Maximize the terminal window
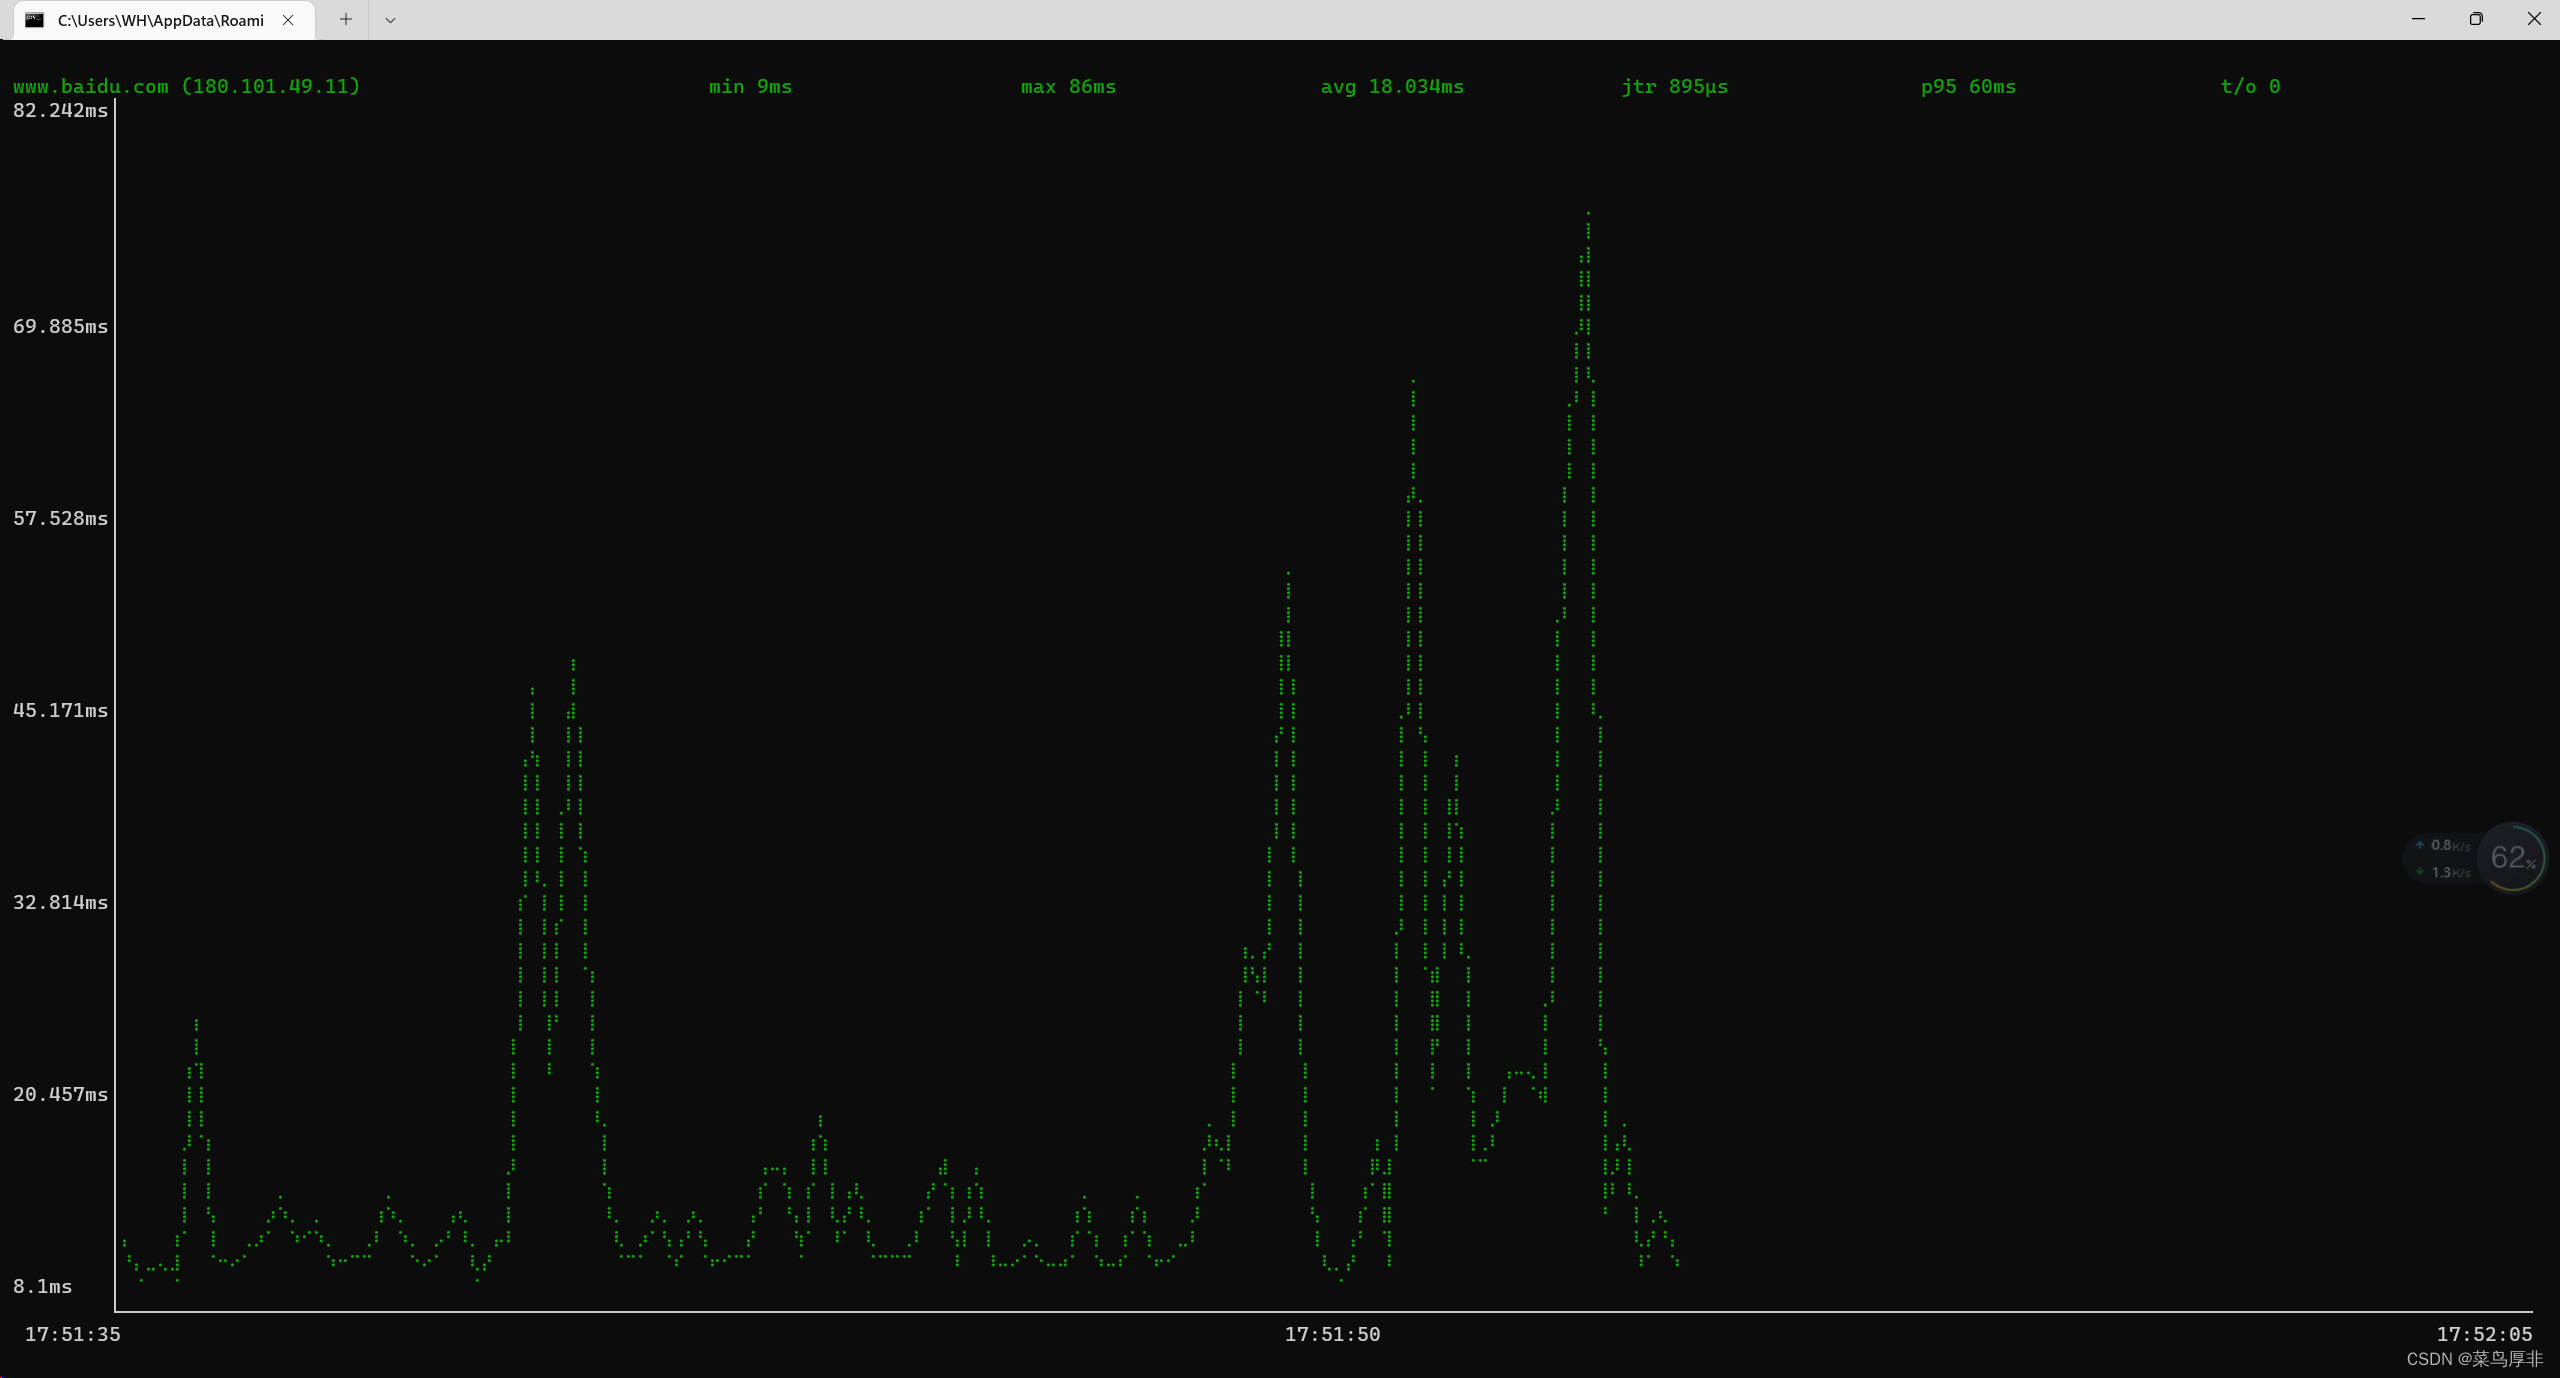The image size is (2560, 1378). tap(2476, 19)
